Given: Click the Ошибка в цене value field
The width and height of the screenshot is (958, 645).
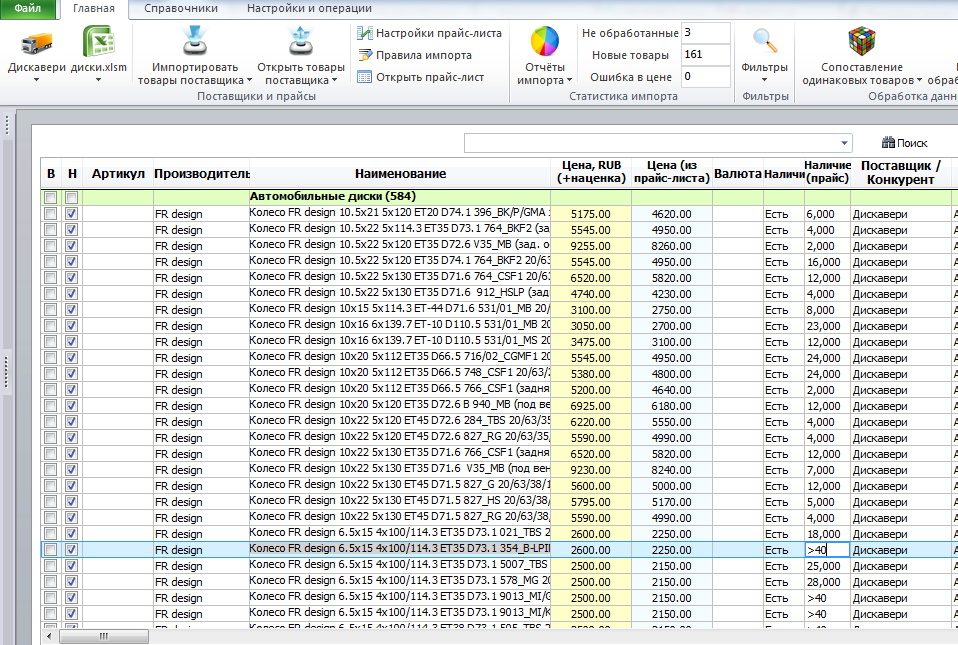Looking at the screenshot, I should pos(706,77).
